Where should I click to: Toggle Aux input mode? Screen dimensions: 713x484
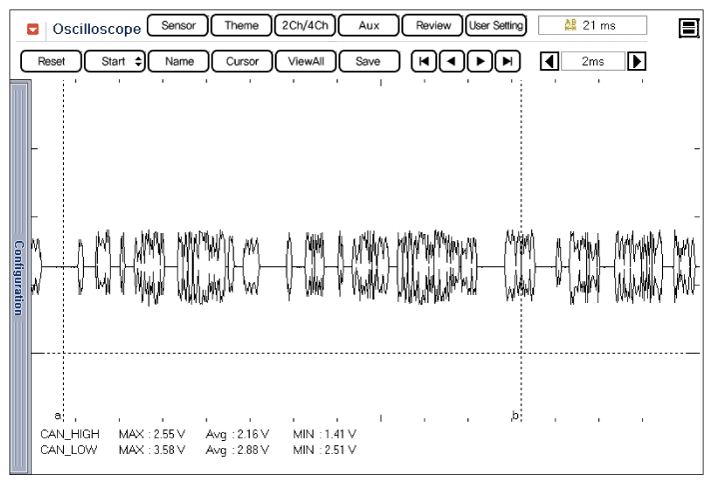pyautogui.click(x=369, y=26)
